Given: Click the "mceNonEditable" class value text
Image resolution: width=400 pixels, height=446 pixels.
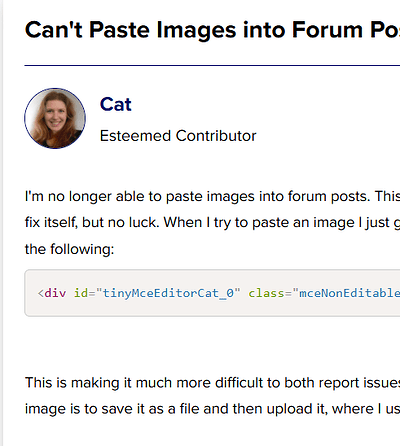Looking at the screenshot, I should tap(349, 293).
